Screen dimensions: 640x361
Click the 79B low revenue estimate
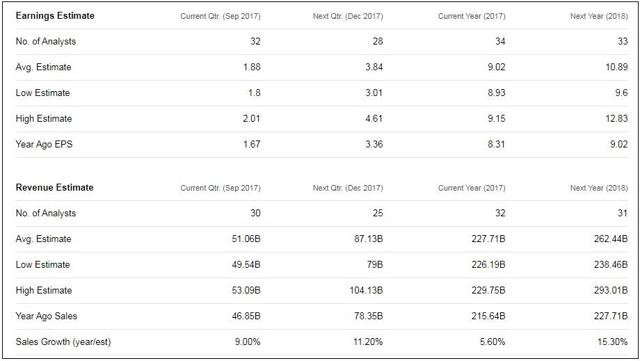point(375,265)
